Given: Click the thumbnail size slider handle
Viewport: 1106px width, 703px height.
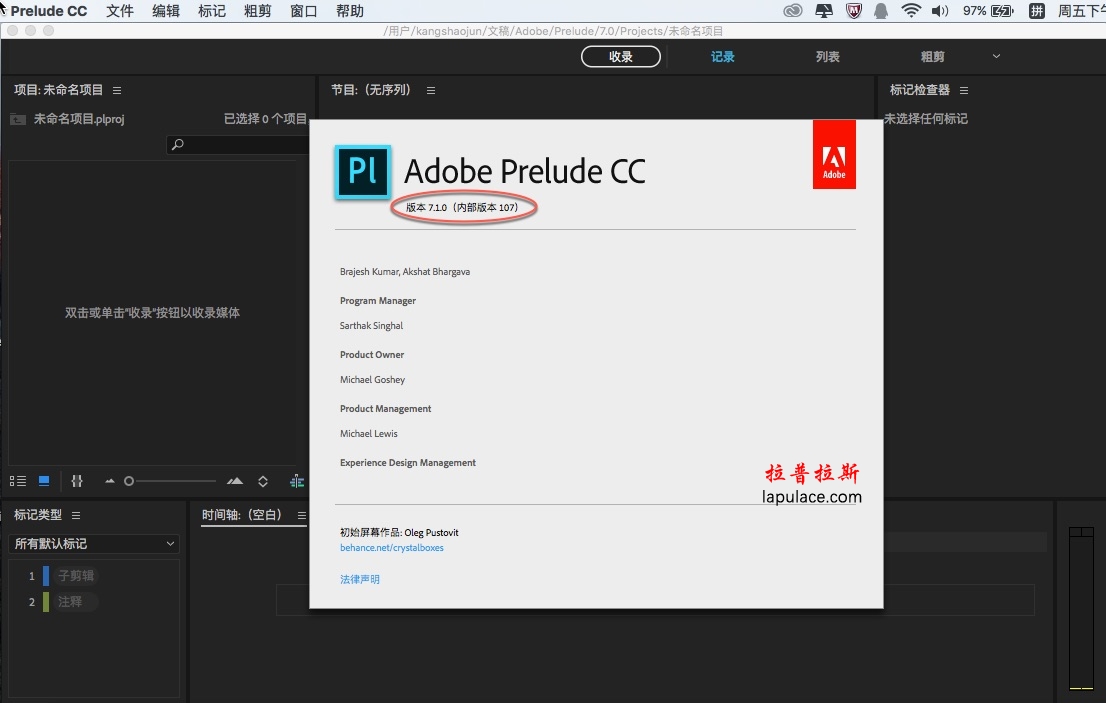Looking at the screenshot, I should pyautogui.click(x=128, y=481).
